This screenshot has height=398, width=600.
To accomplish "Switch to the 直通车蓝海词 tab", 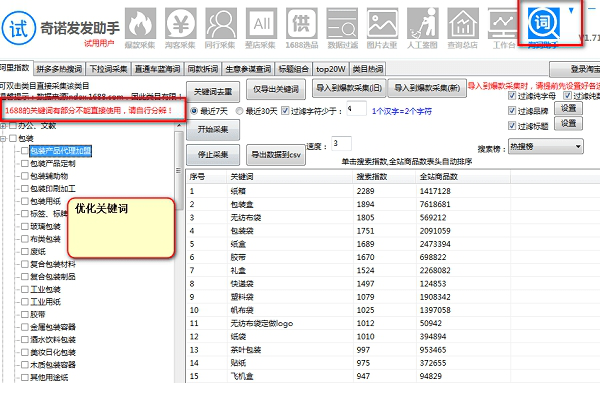I will tap(157, 69).
